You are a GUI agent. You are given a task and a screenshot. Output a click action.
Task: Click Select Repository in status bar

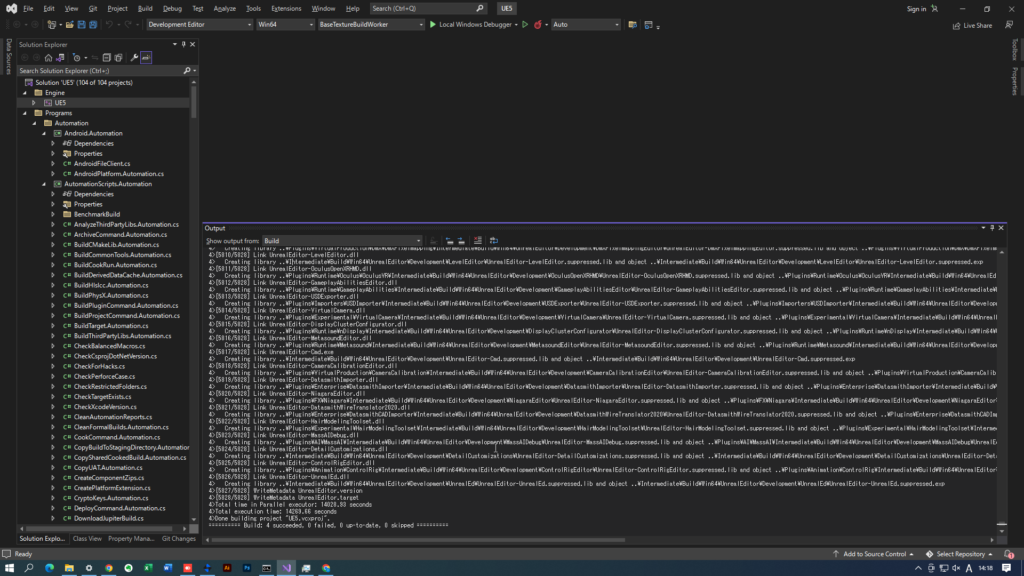(x=959, y=554)
